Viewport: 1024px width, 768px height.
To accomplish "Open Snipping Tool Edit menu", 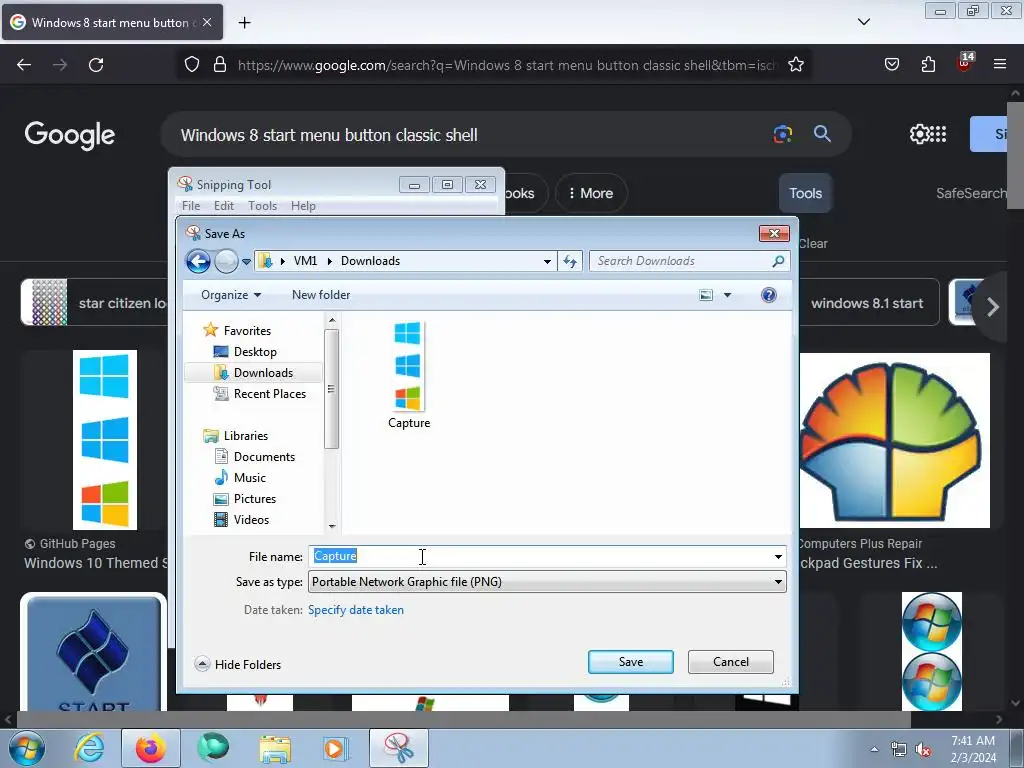I will pos(223,206).
